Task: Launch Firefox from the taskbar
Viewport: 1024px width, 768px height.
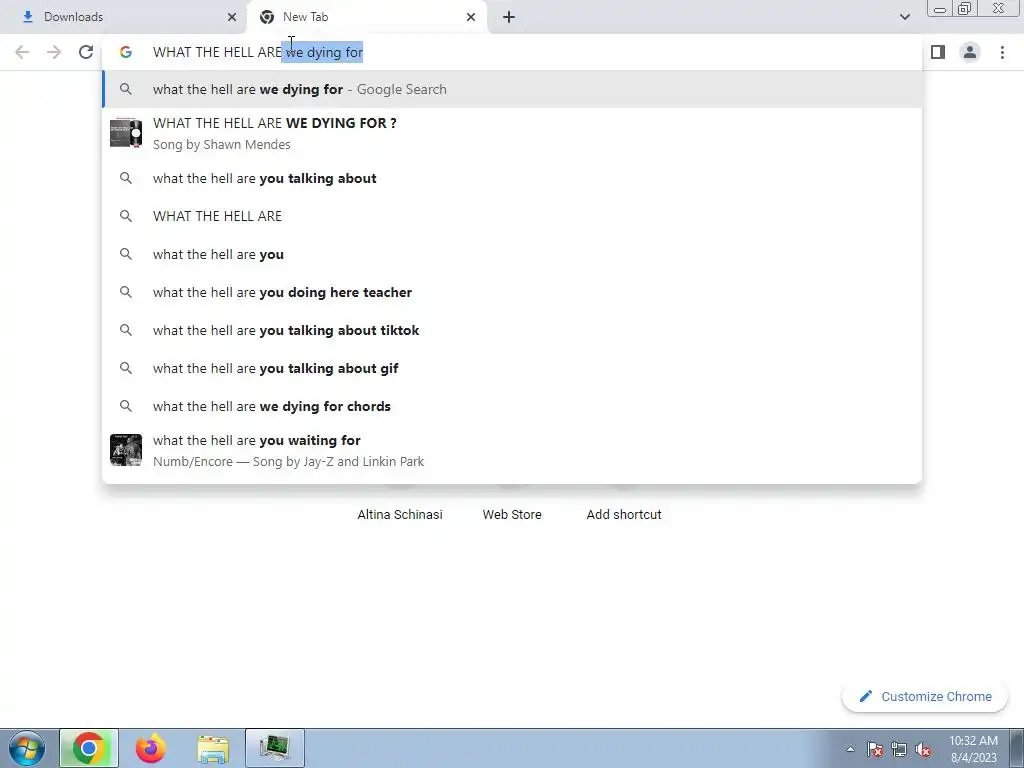Action: tap(151, 748)
